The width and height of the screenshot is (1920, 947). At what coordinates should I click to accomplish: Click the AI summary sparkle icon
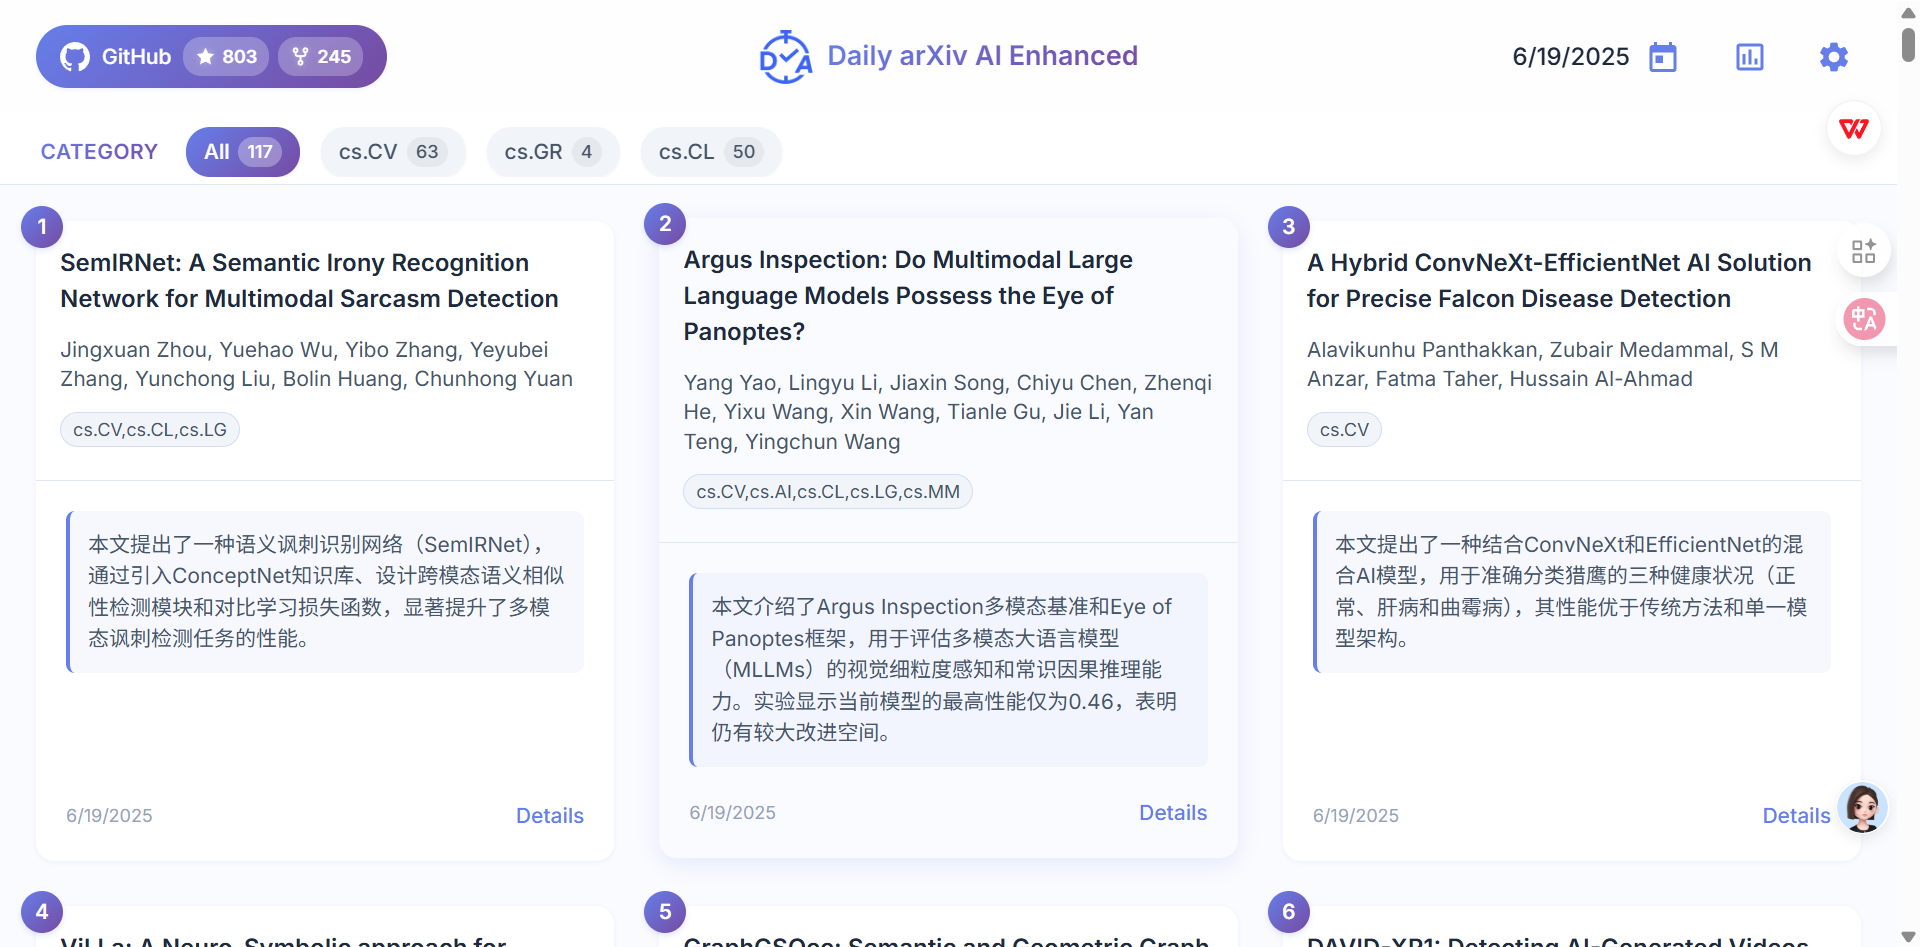1864,250
